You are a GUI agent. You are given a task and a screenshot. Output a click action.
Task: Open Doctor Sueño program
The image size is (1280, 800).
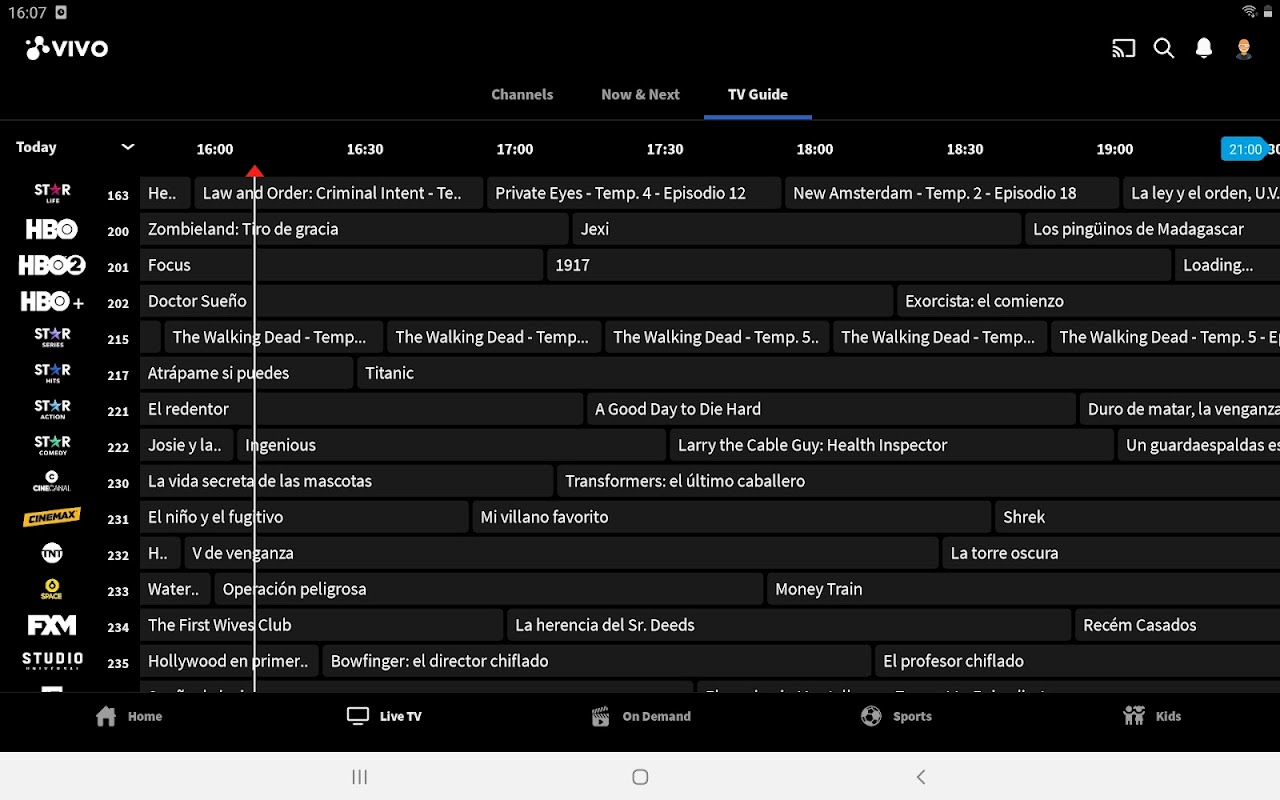(x=516, y=301)
